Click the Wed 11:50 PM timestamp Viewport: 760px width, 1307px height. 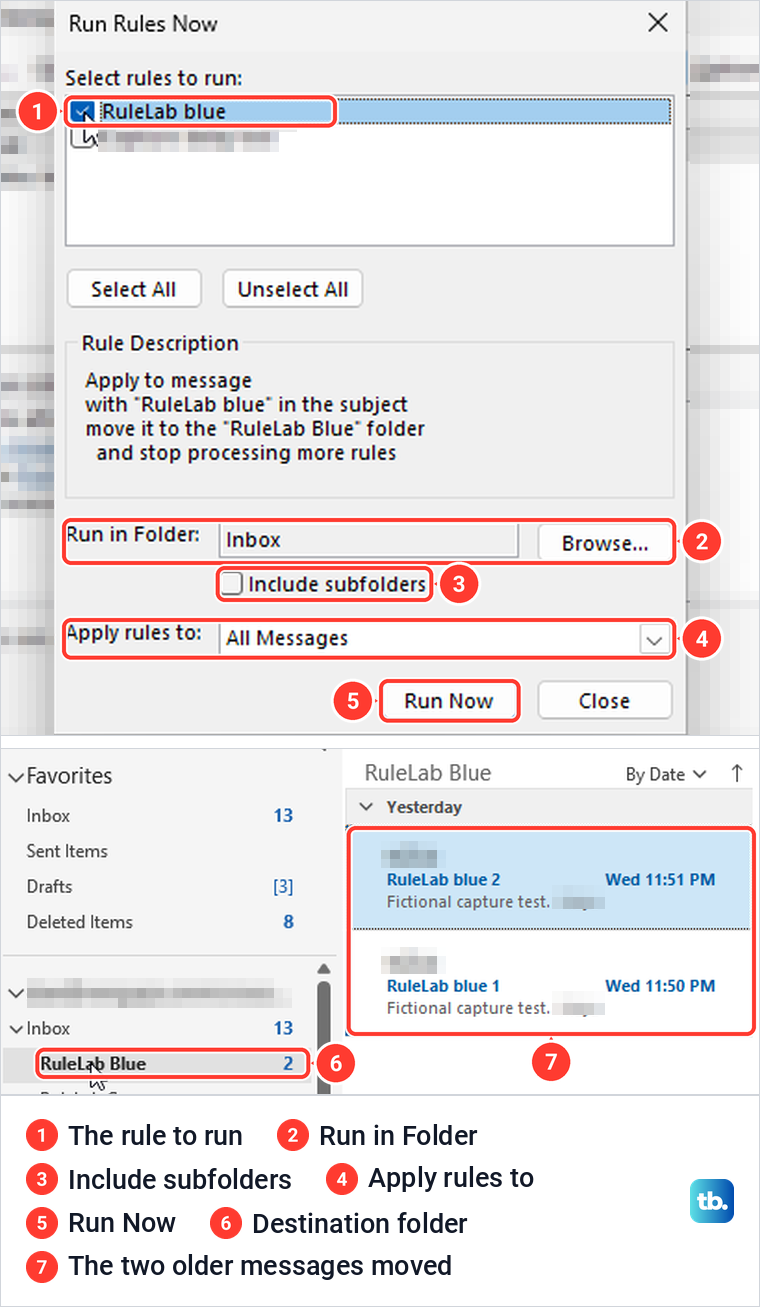point(660,986)
